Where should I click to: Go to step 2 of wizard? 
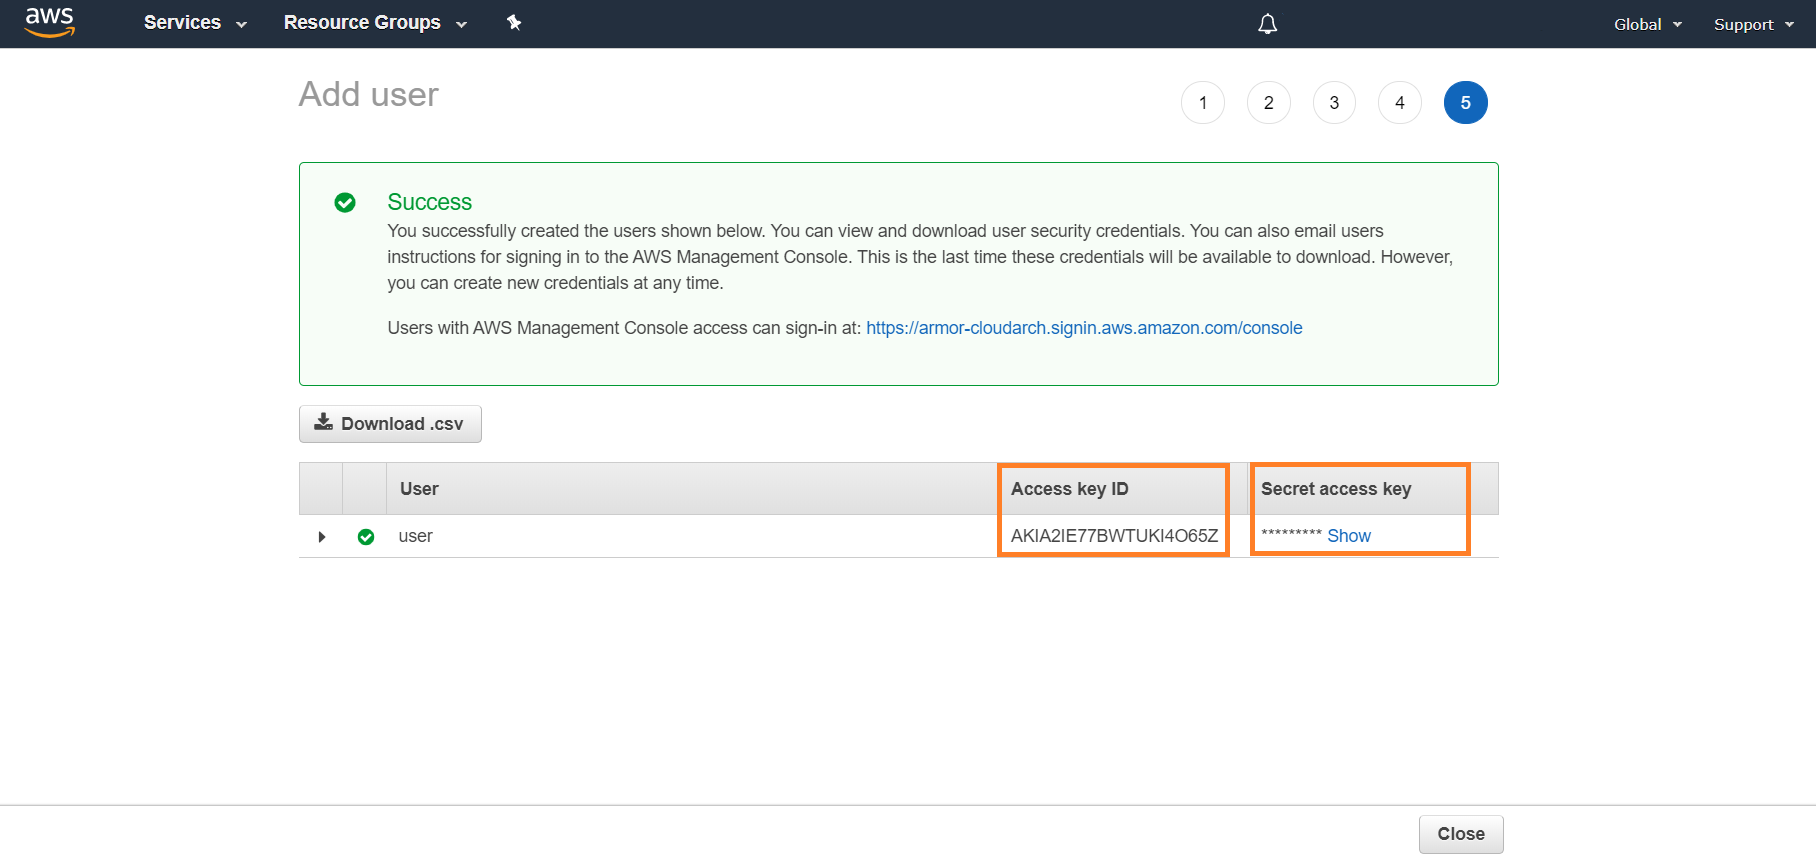1268,103
